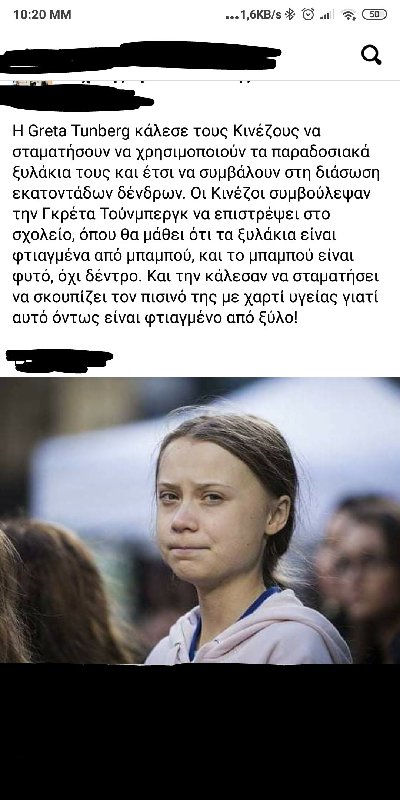Tap the Bluetooth status icon
The image size is (400, 800).
[x=290, y=15]
